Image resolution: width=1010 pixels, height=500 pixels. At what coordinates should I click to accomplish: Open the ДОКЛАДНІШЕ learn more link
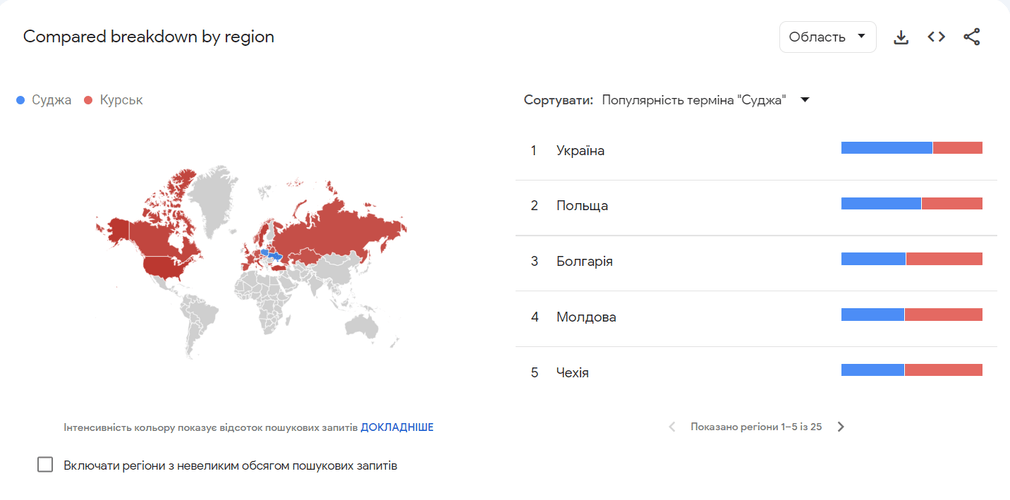[397, 427]
